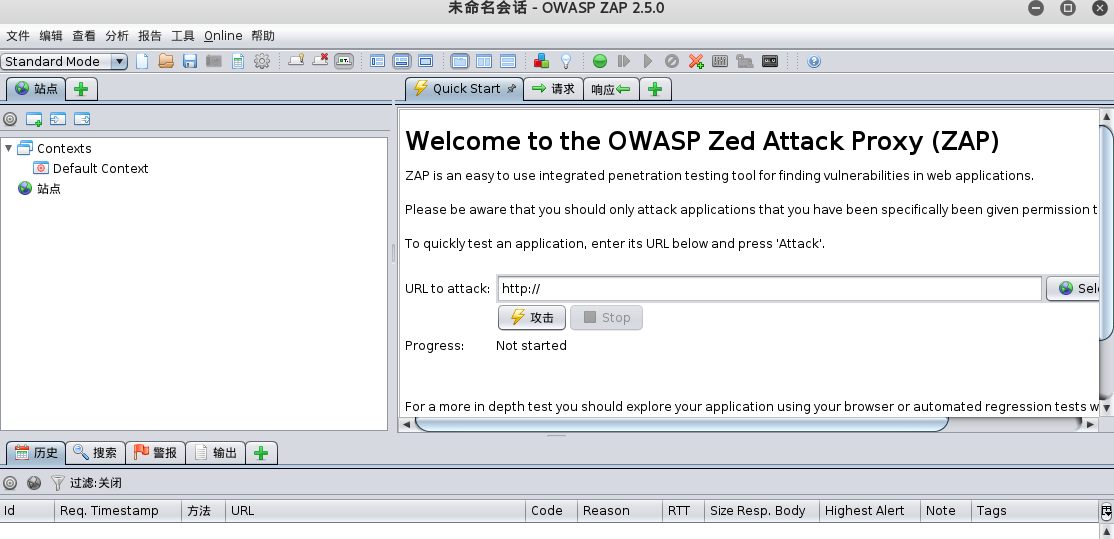The height and width of the screenshot is (539, 1114).
Task: Open the 帮助 menu
Action: [263, 36]
